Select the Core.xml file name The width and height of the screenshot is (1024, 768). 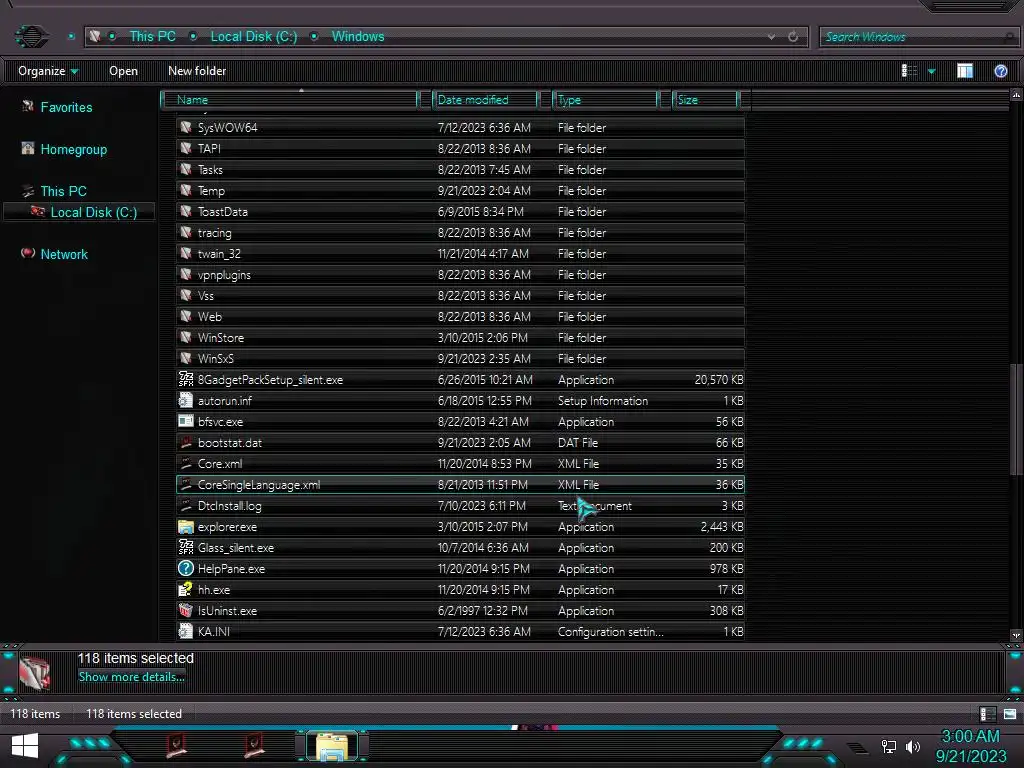(219, 464)
